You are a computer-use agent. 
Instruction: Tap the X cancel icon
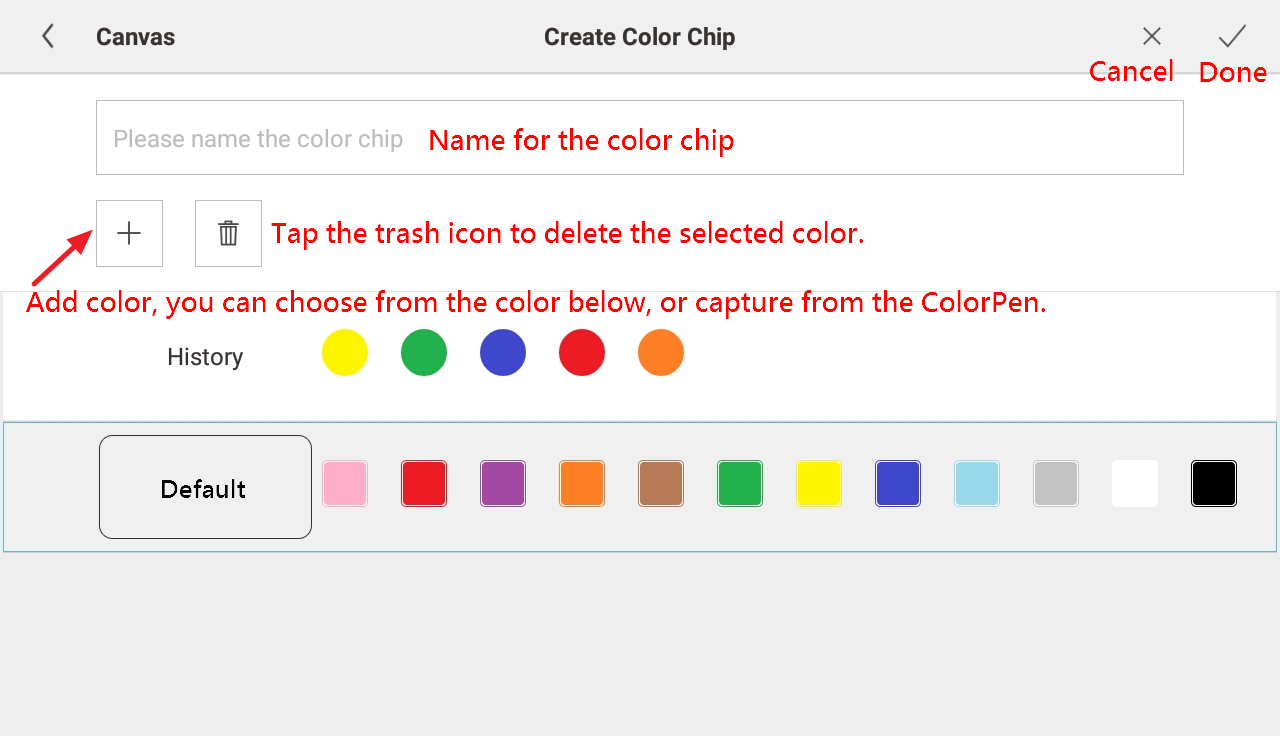(x=1152, y=37)
